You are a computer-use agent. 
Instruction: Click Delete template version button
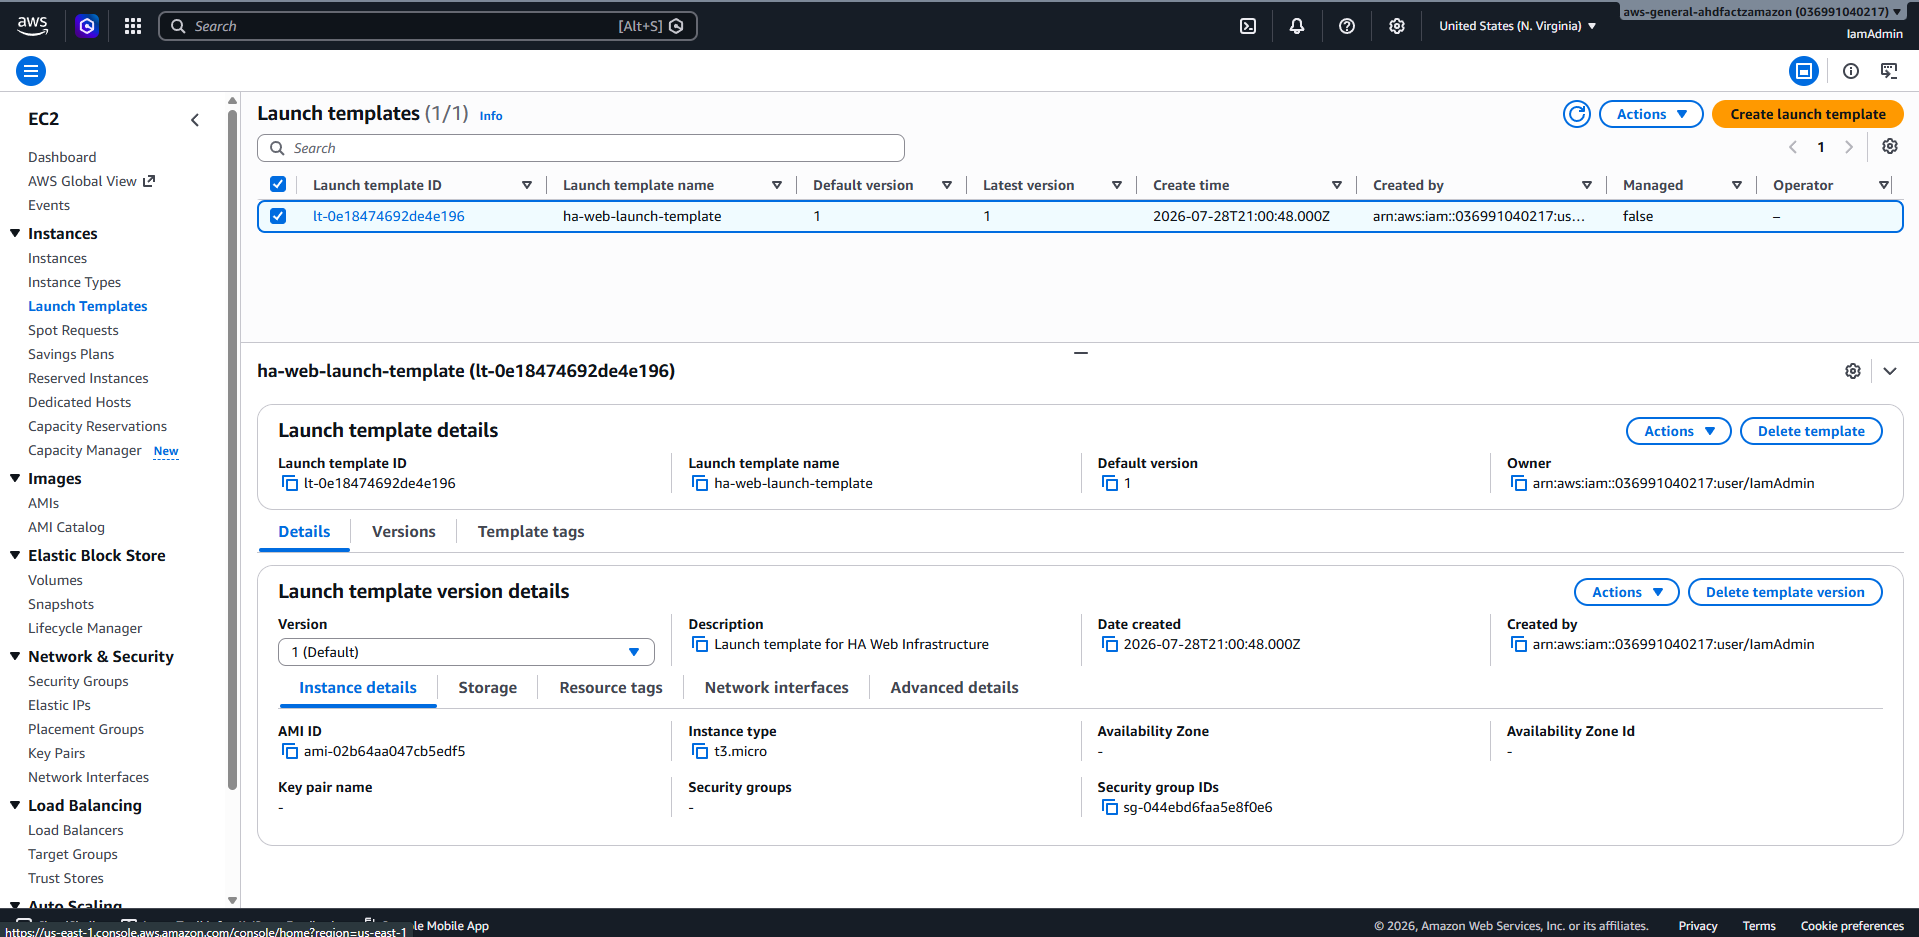coord(1785,592)
